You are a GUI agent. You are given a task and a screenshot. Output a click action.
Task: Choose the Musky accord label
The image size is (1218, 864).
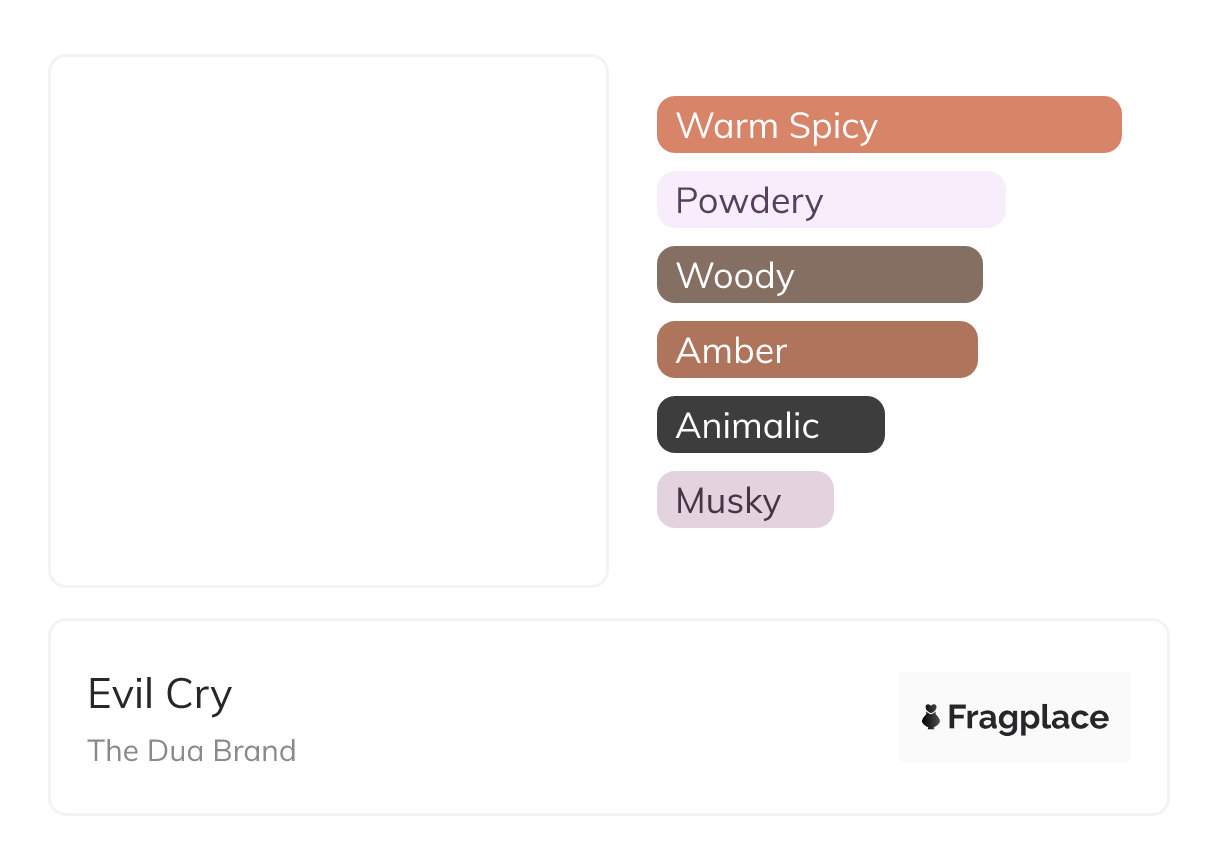pos(728,500)
